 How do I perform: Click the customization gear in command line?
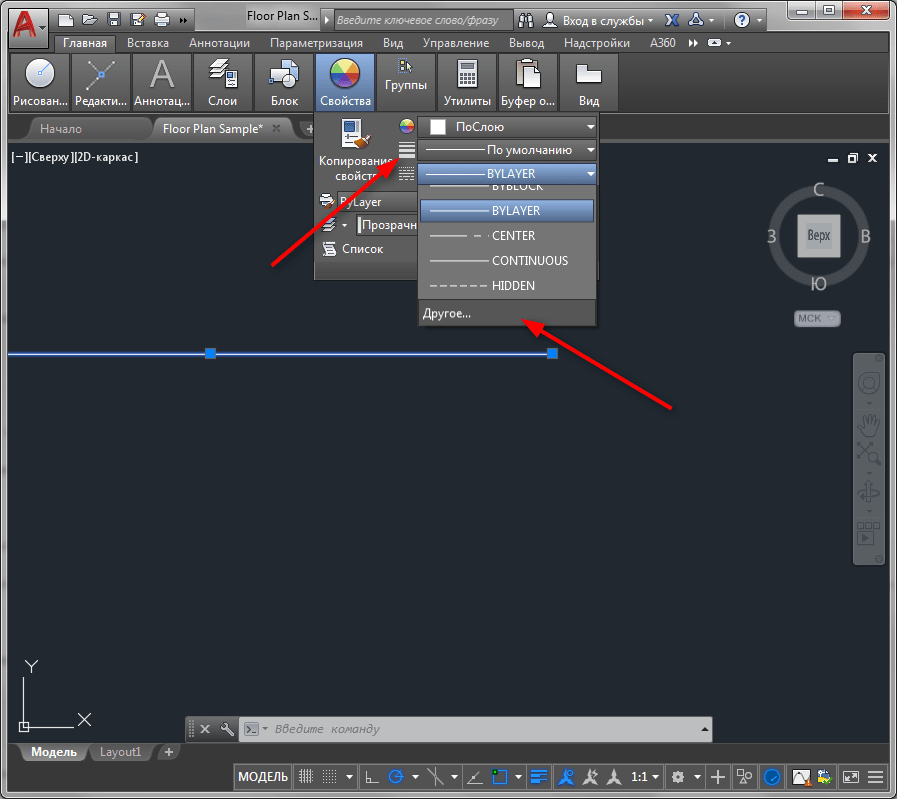[x=226, y=729]
